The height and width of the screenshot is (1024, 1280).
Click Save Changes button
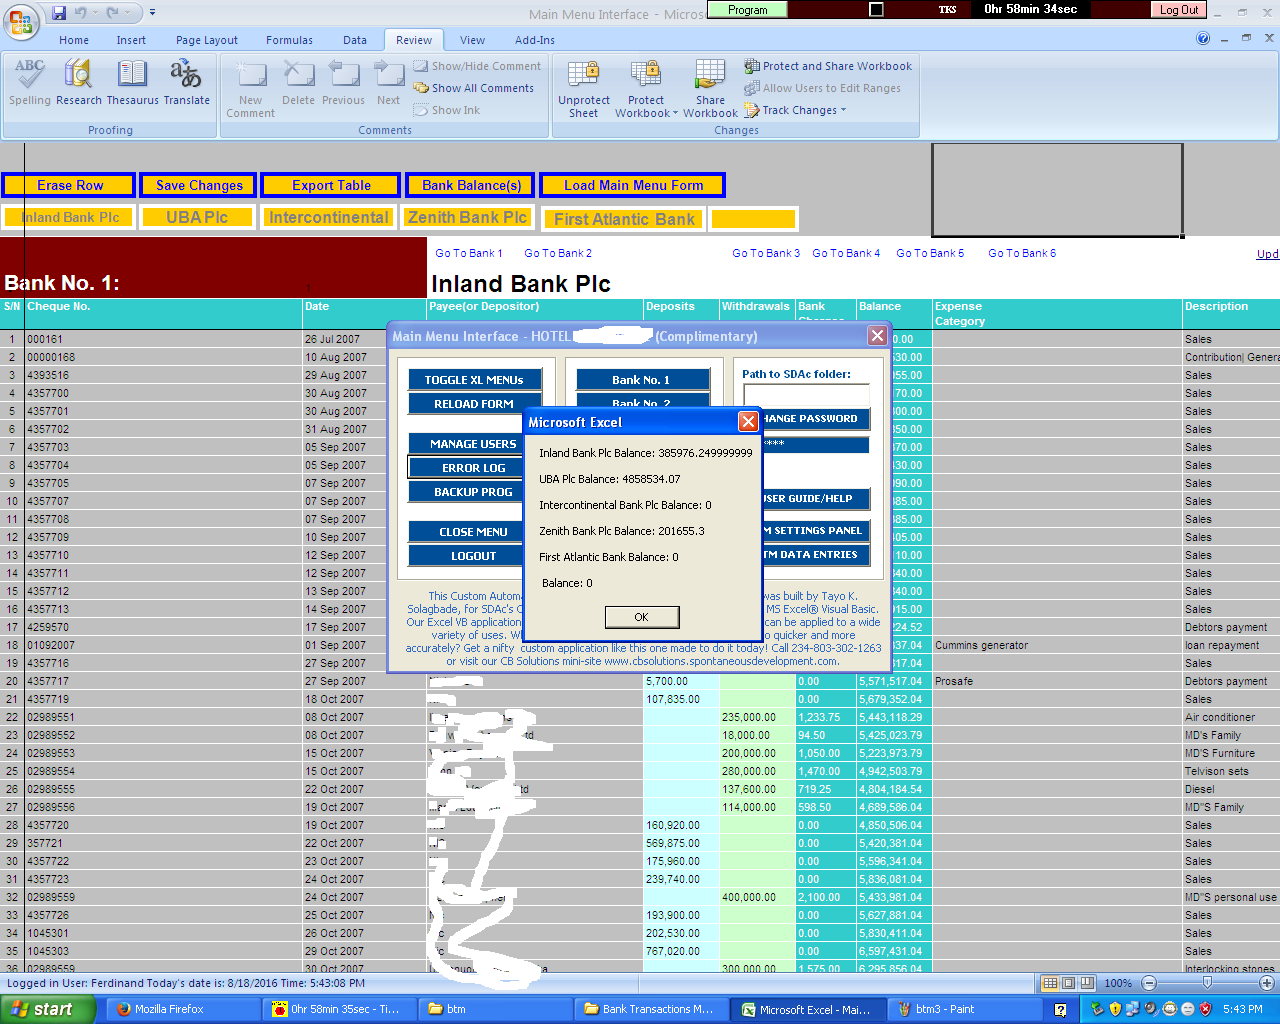(x=199, y=185)
